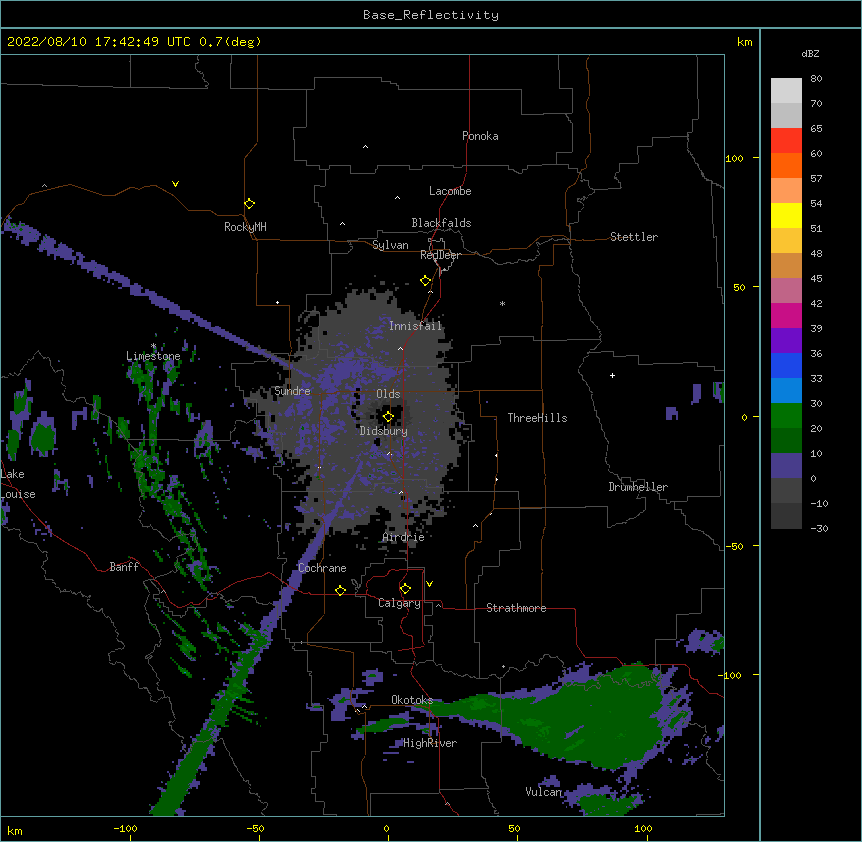Click the Drumheller label
Screen dimensions: 862x842
tap(638, 487)
